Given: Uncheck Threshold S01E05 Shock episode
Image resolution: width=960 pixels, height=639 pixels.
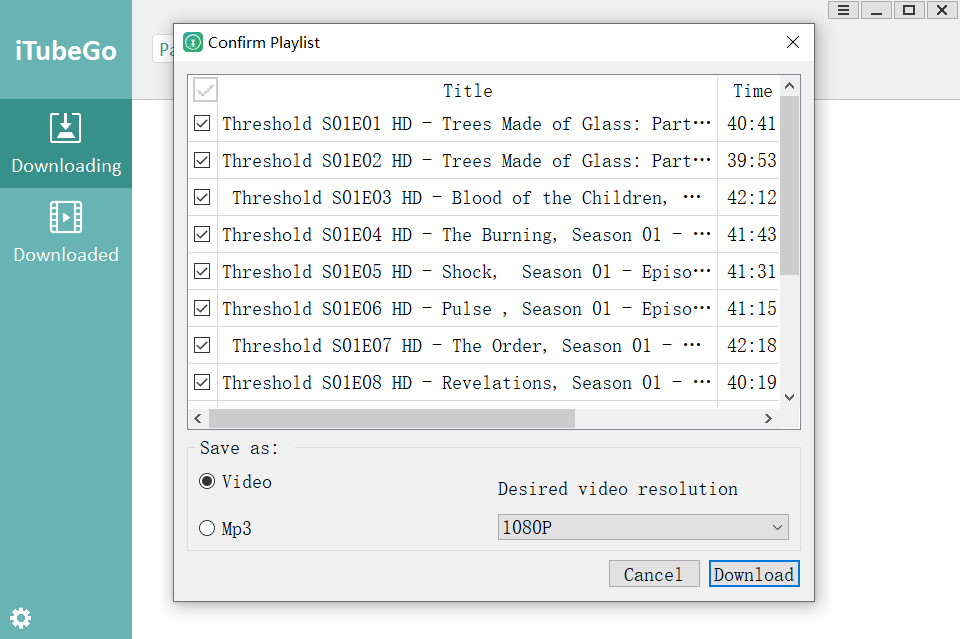Looking at the screenshot, I should (x=202, y=271).
